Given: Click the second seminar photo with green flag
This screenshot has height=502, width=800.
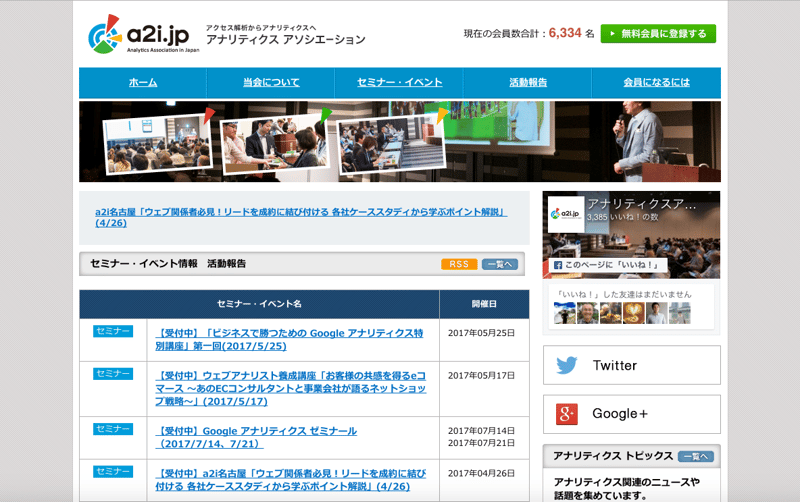Looking at the screenshot, I should click(274, 144).
